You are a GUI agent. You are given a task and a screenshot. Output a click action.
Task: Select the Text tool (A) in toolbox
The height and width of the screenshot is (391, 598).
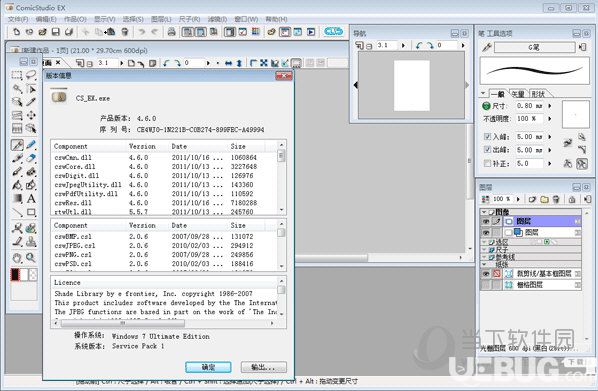click(31, 198)
